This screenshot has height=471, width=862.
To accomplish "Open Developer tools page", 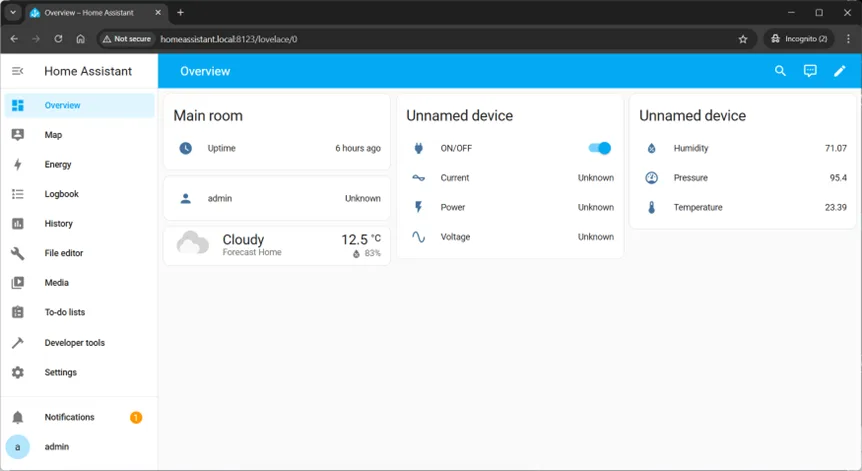I will [x=74, y=343].
